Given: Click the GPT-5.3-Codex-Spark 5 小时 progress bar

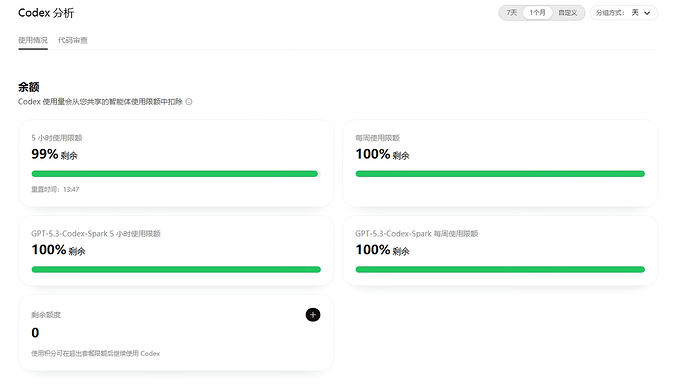Looking at the screenshot, I should pos(176,269).
